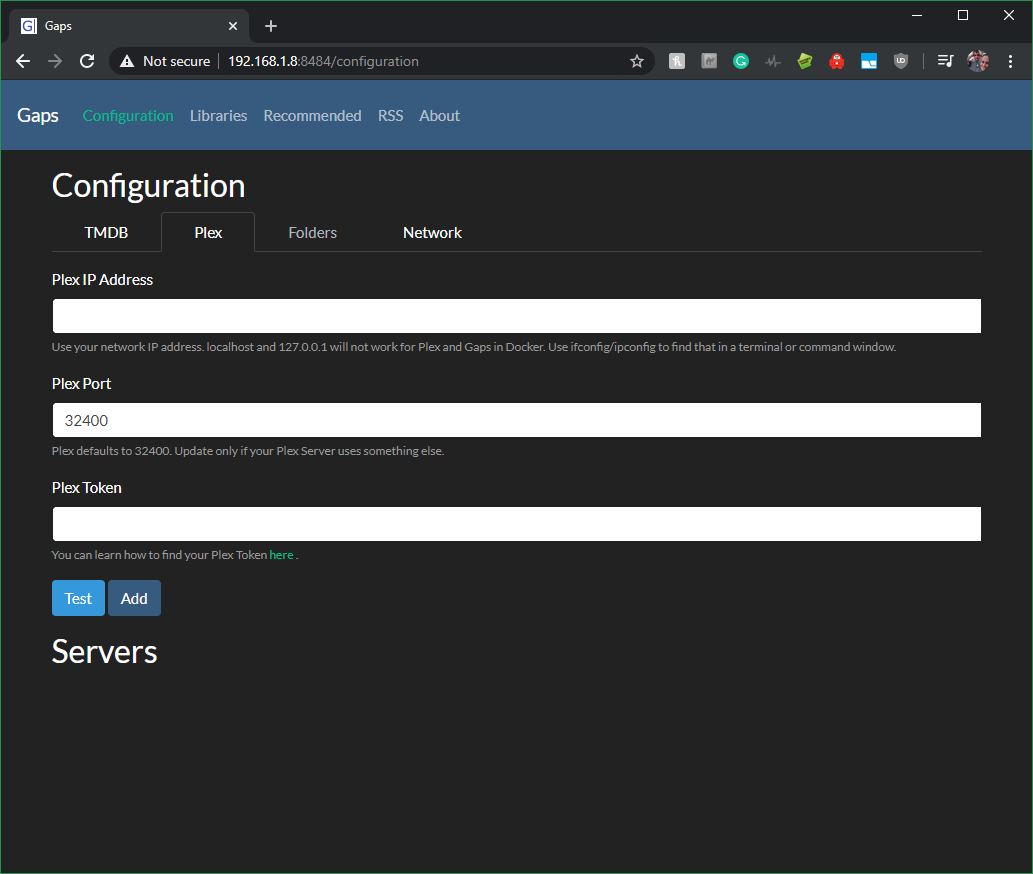Open the media control playlist icon
Screen dimensions: 1033x874
click(x=945, y=61)
